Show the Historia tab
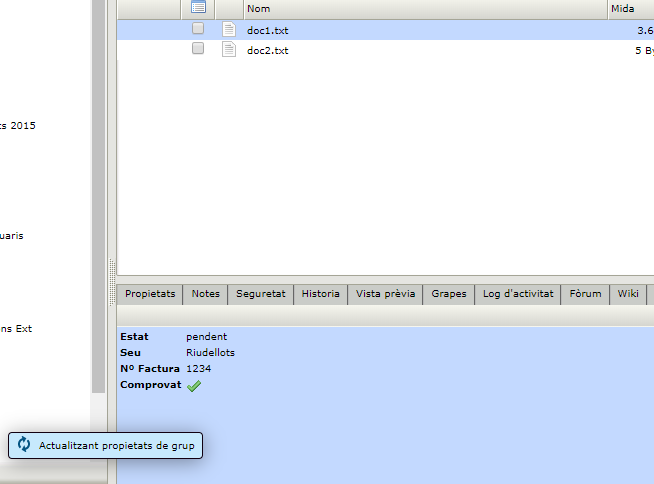 click(x=321, y=294)
